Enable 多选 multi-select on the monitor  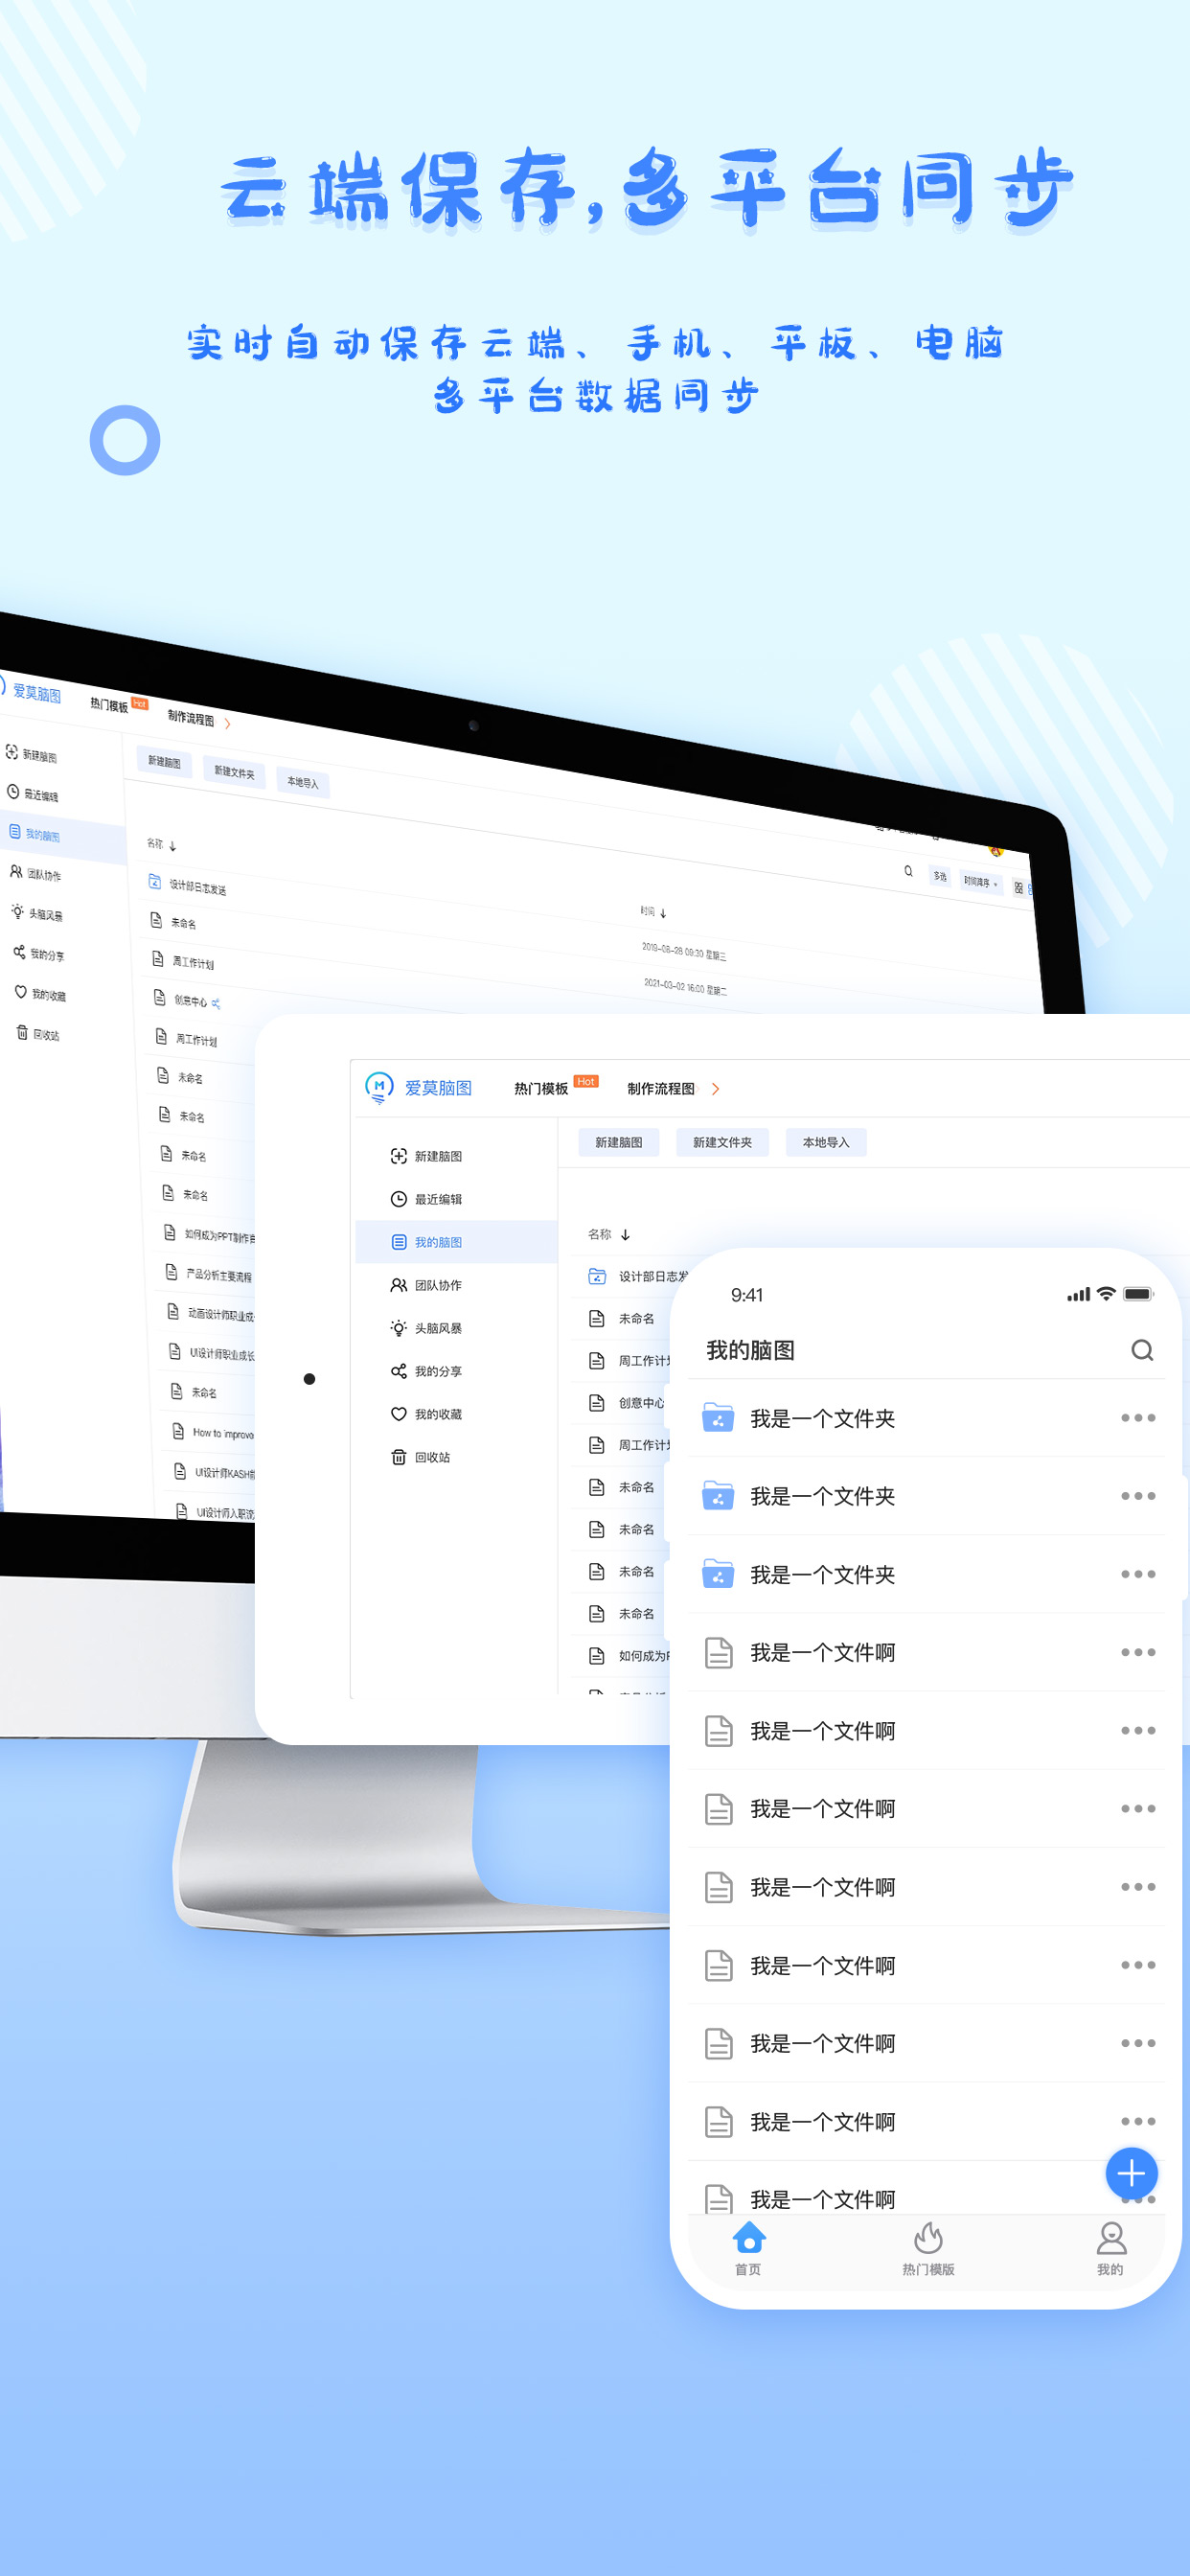(x=939, y=876)
